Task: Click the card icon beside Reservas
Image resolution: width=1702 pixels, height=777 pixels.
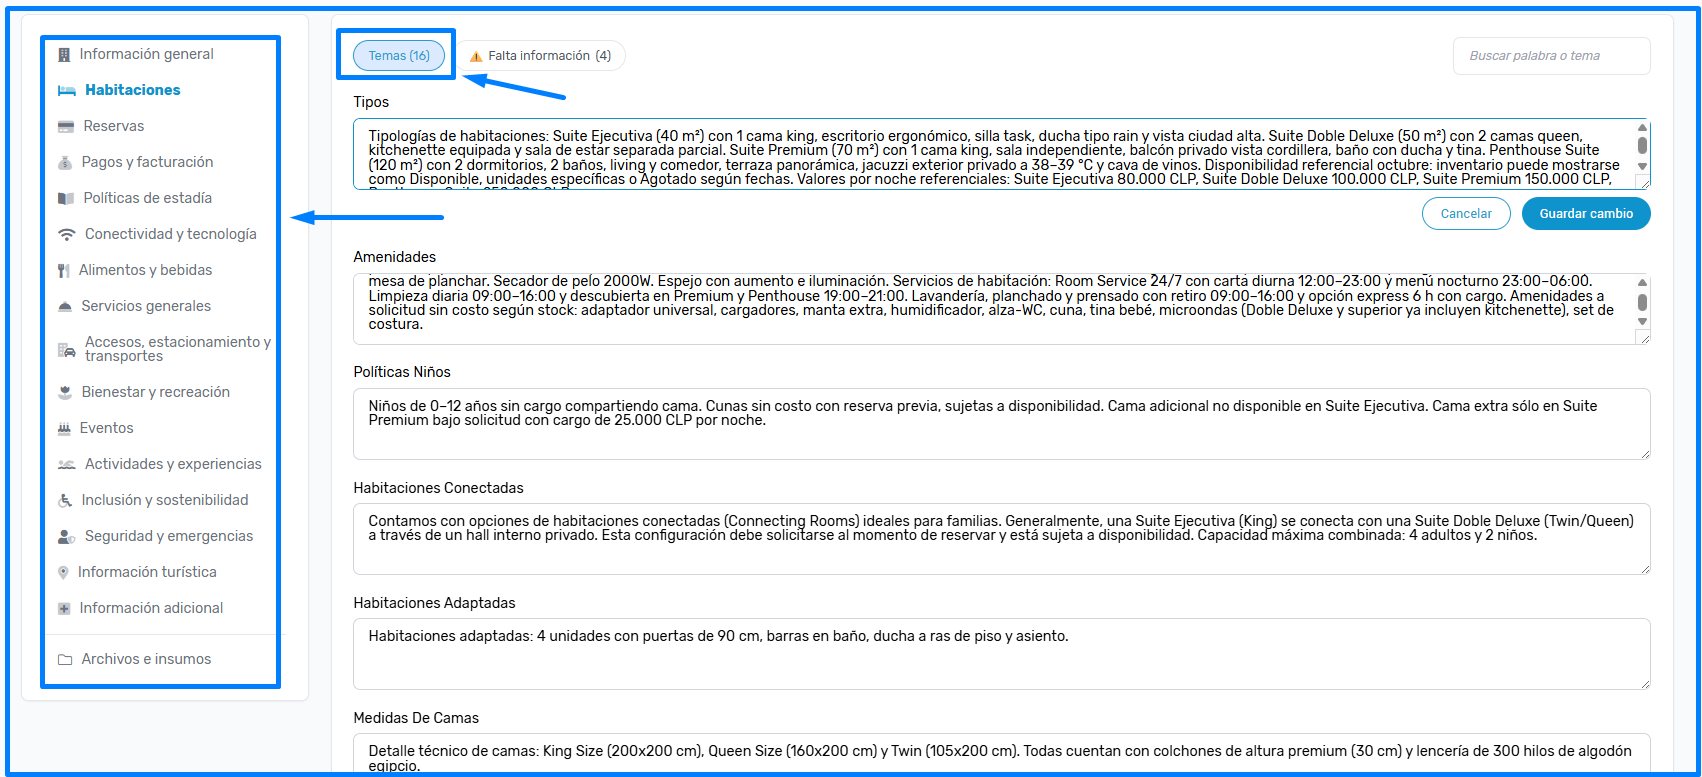Action: [66, 126]
